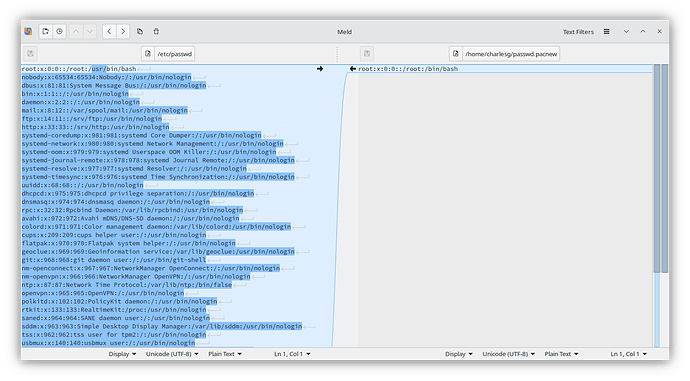Click the rtkit RealtimeKit line
Screen dimensions: 690x381
(114, 310)
